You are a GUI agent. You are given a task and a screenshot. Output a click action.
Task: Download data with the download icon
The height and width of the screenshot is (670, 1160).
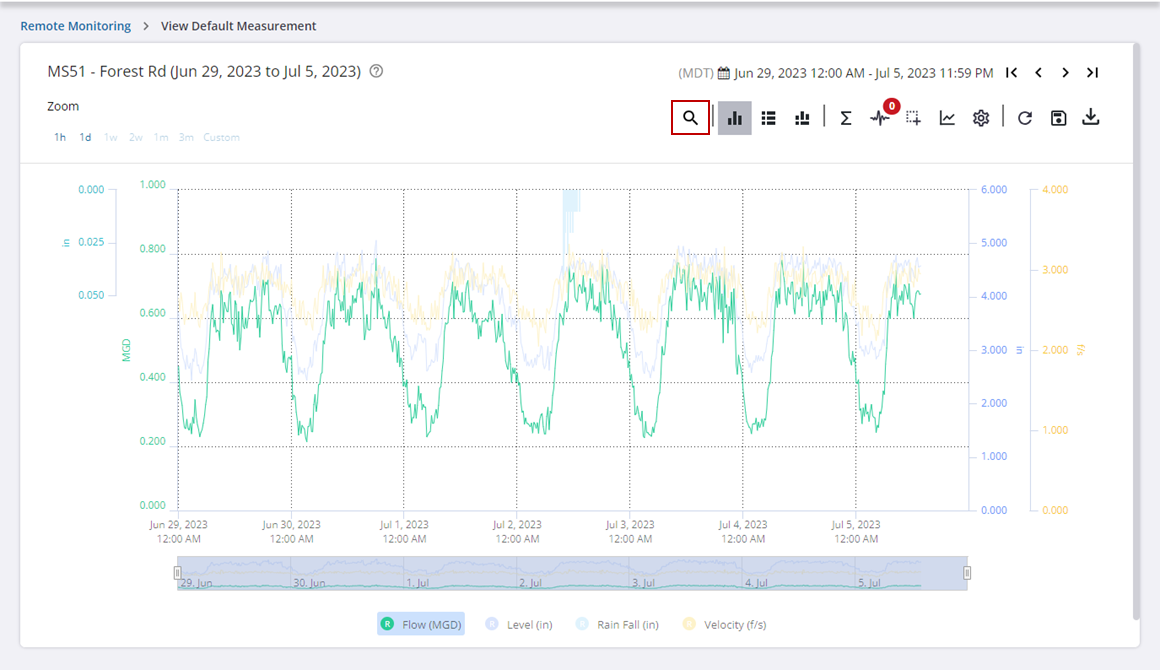pos(1090,118)
